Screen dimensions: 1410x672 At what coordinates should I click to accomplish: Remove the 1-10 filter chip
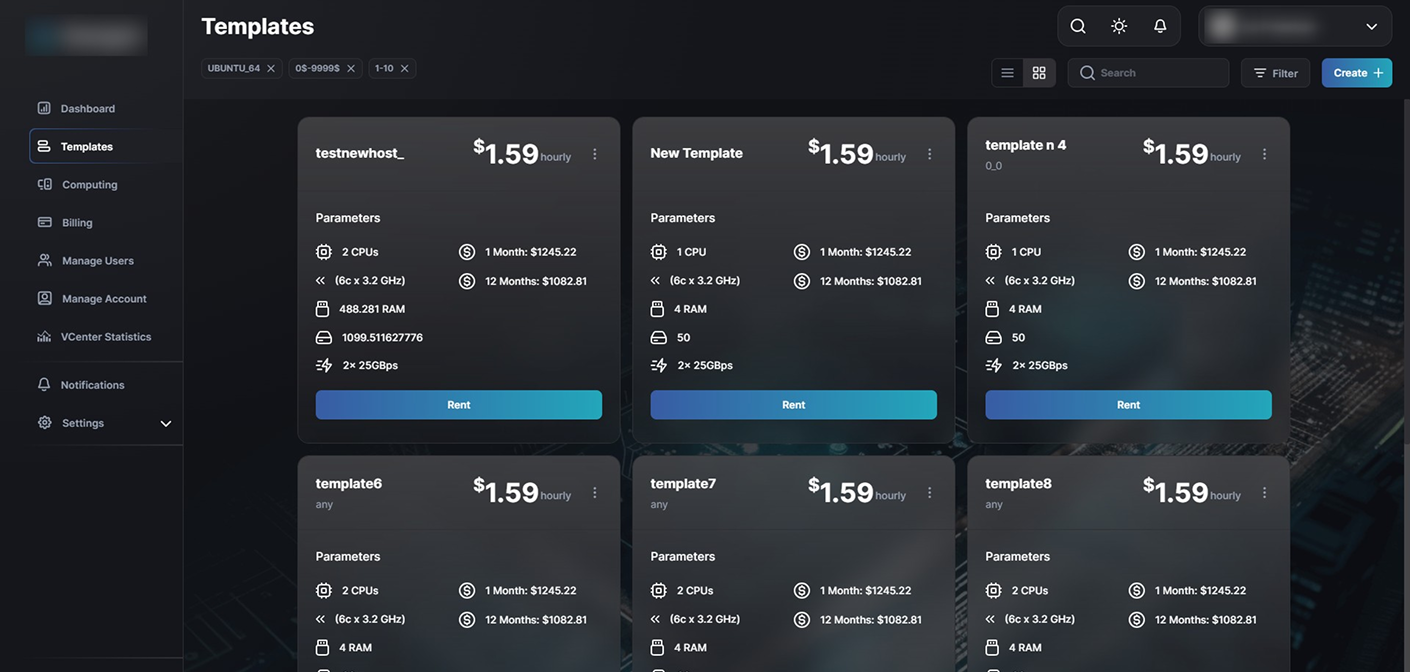(405, 68)
